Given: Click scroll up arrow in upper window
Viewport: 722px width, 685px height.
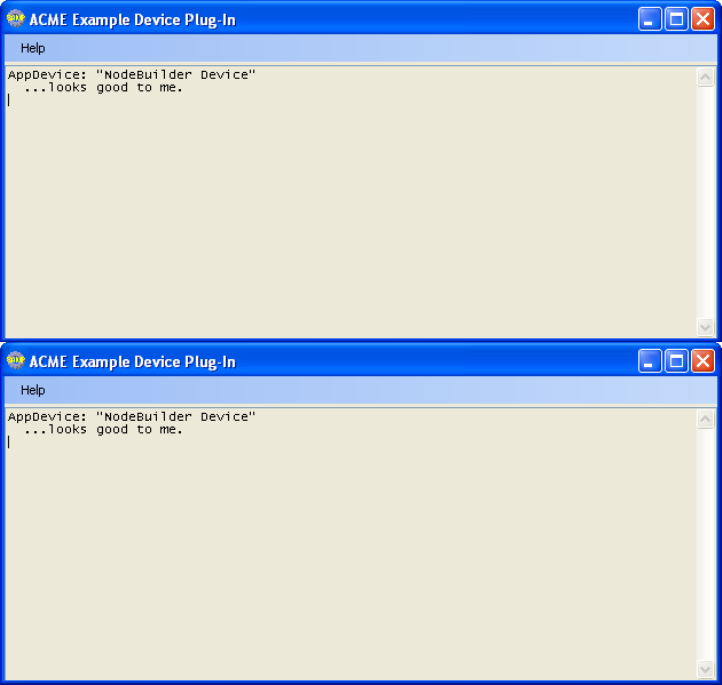Looking at the screenshot, I should tap(705, 77).
